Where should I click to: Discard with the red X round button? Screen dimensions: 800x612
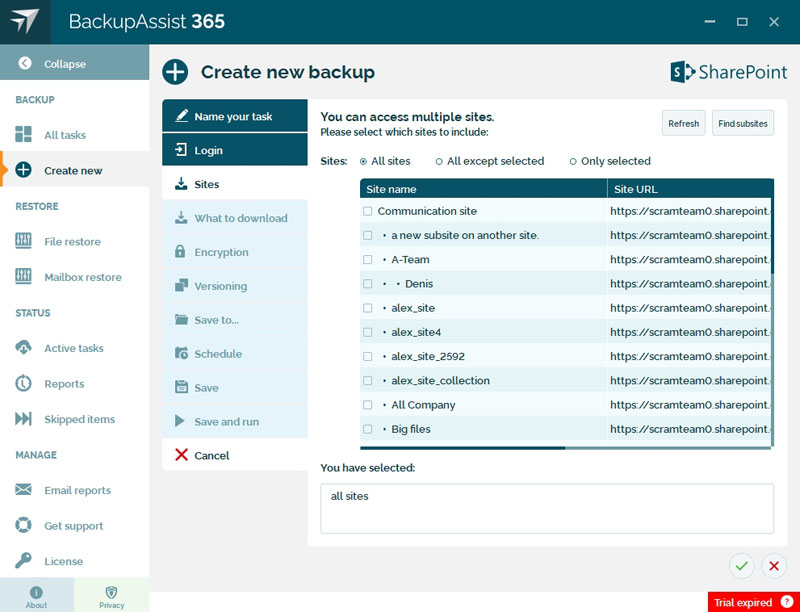[774, 566]
